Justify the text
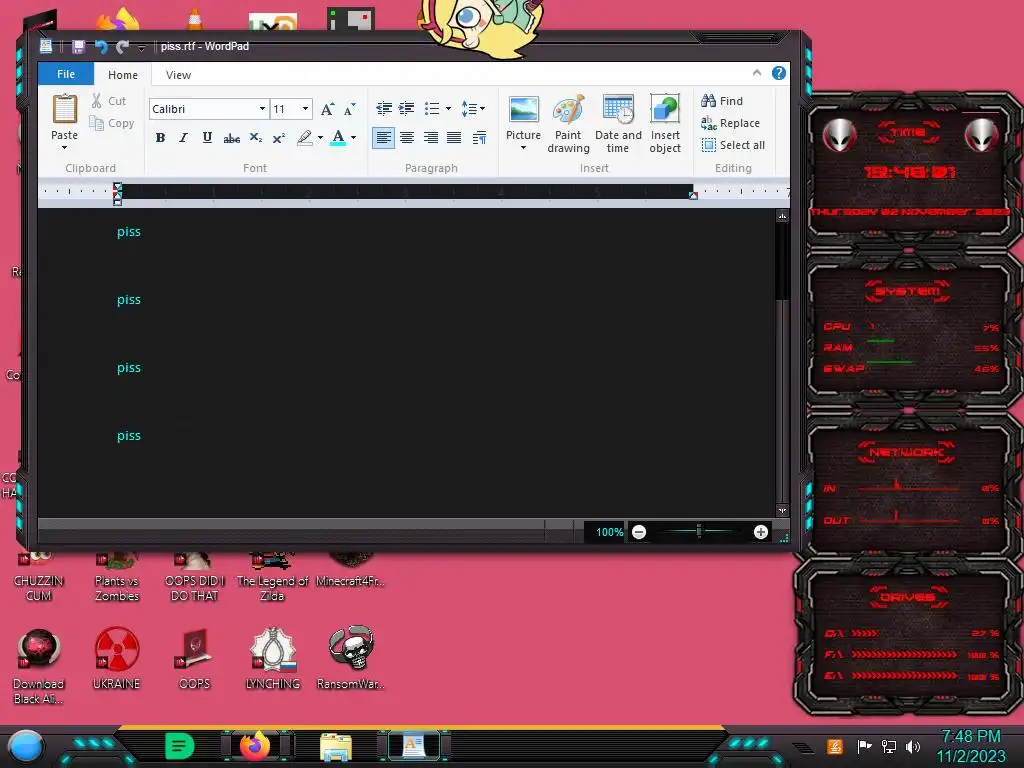 pyautogui.click(x=454, y=138)
